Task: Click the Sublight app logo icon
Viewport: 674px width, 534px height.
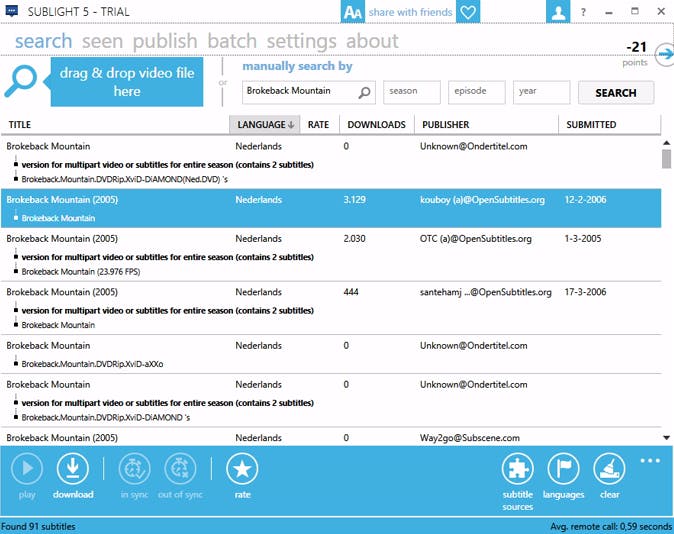Action: coord(12,11)
